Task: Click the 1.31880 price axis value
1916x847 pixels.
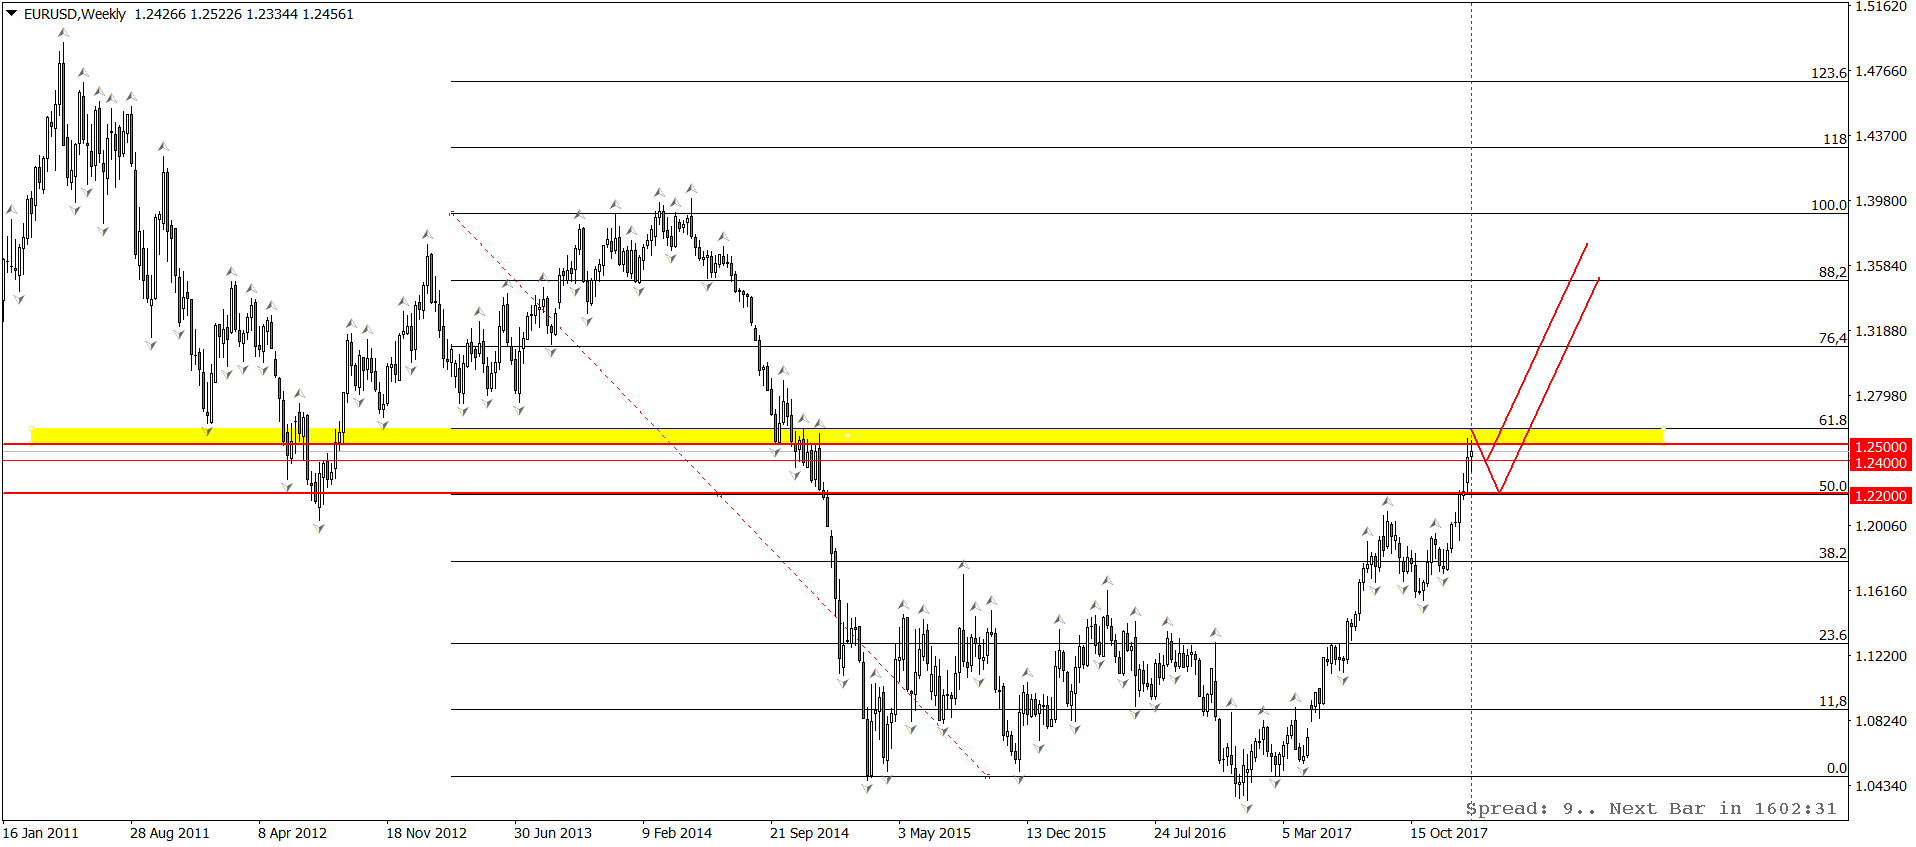Action: click(1881, 331)
